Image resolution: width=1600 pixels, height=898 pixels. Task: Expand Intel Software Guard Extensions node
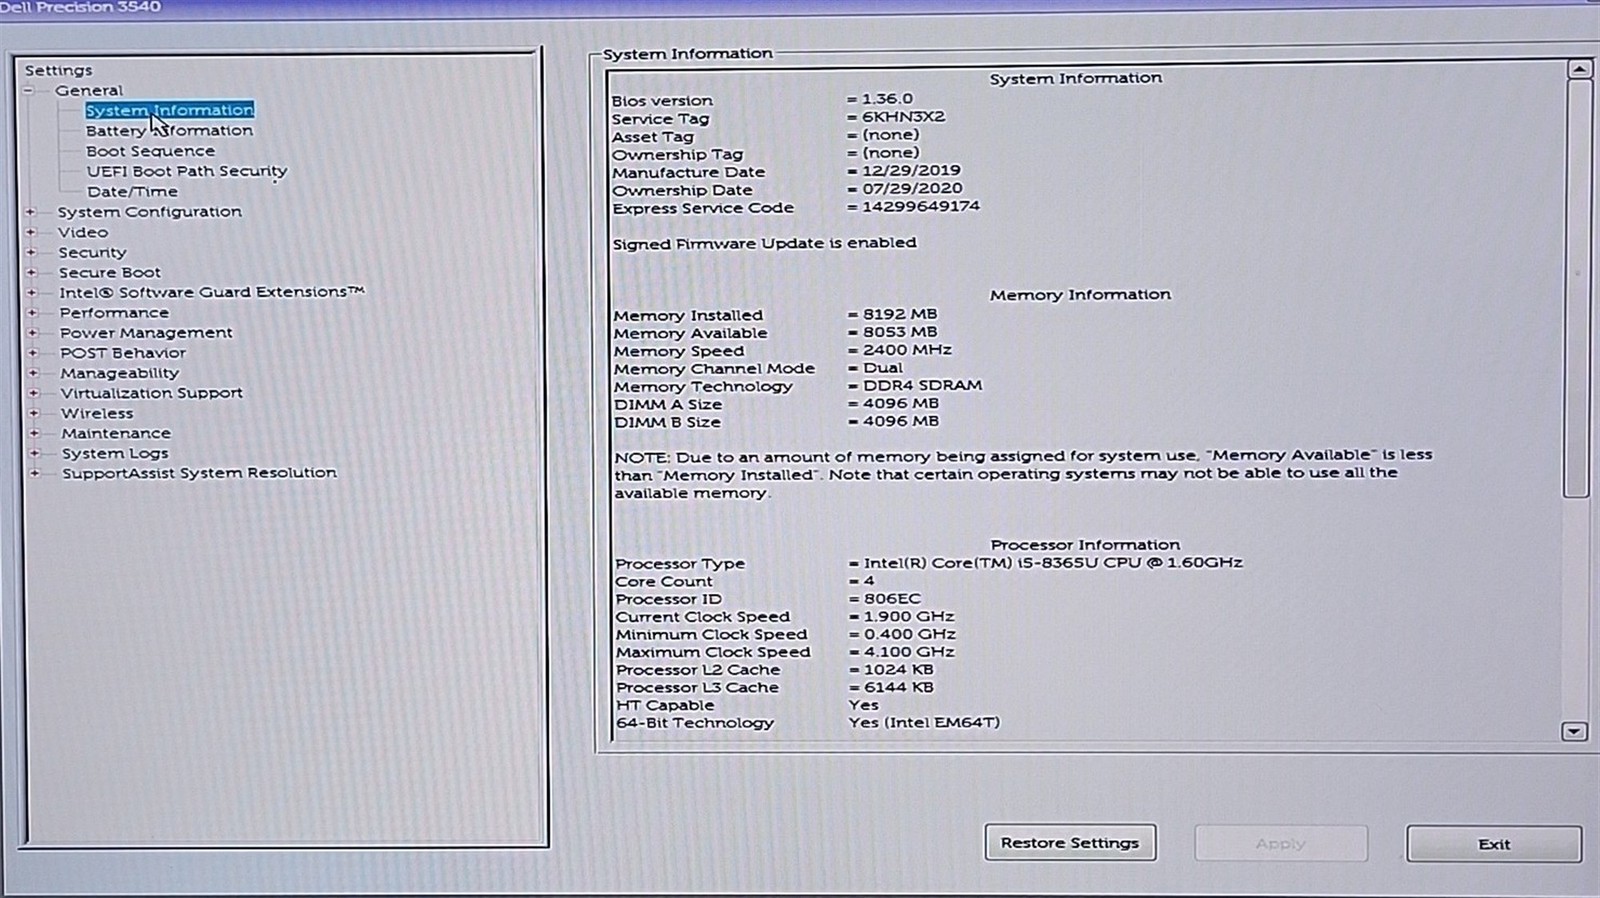click(x=32, y=293)
